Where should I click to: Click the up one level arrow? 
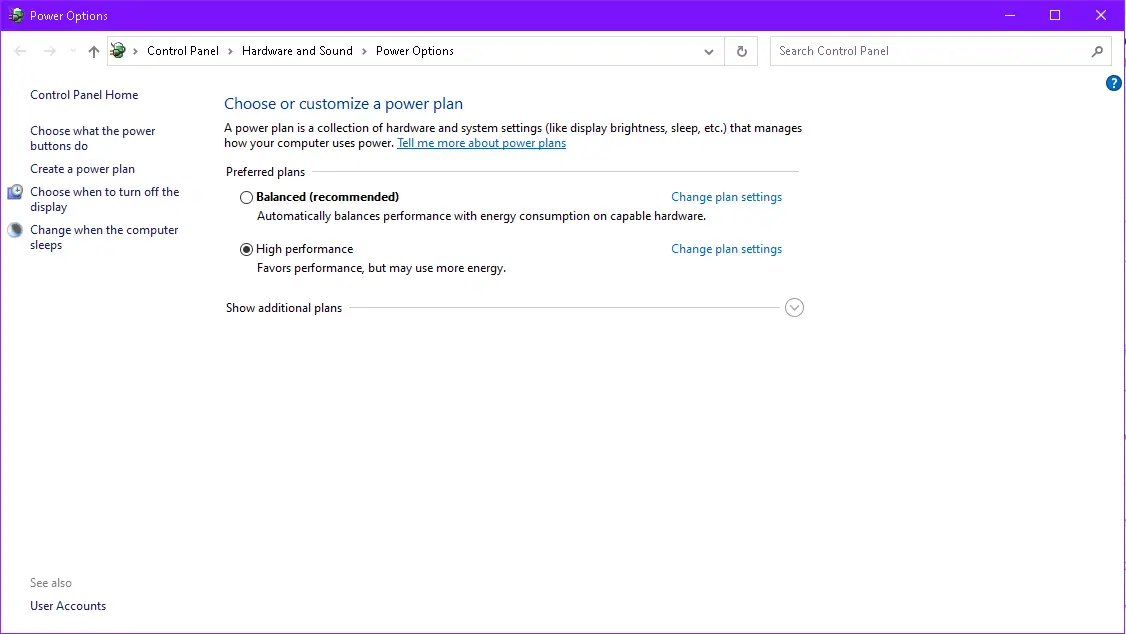(x=92, y=50)
